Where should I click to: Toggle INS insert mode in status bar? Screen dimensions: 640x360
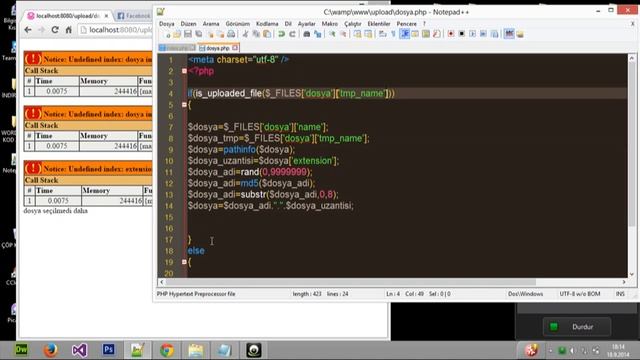(x=620, y=294)
